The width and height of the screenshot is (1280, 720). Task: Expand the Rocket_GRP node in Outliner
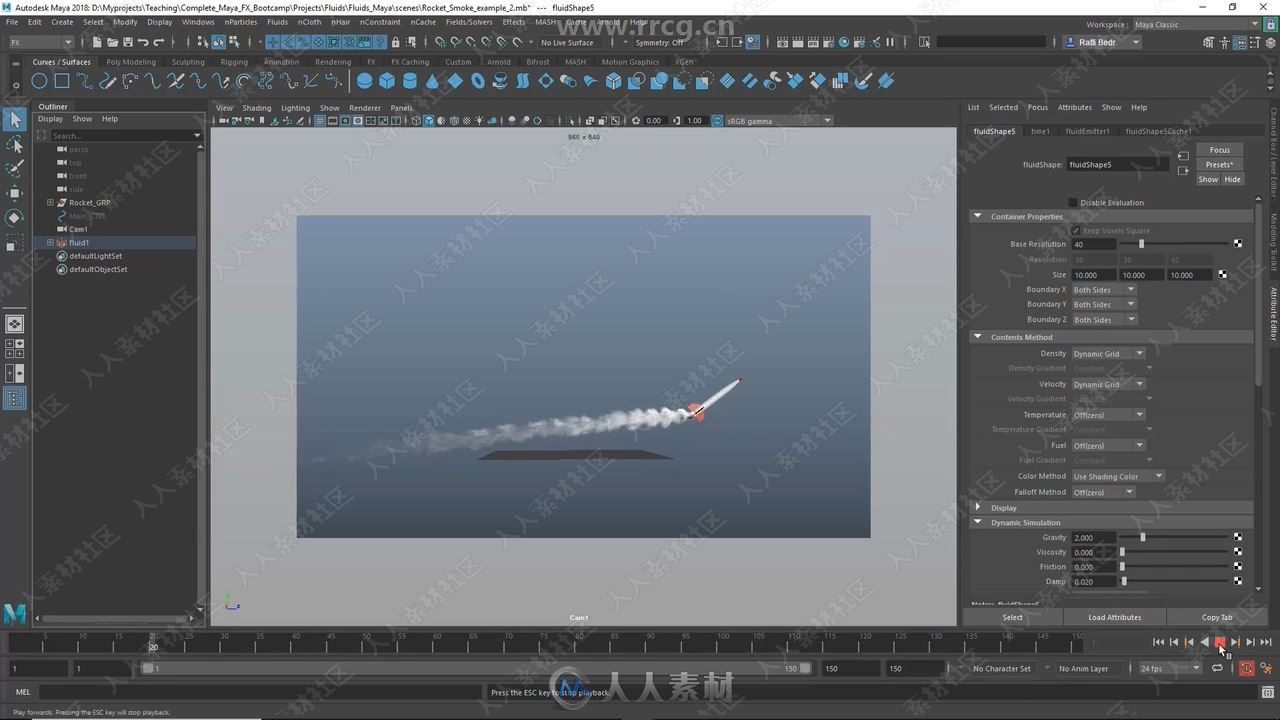(x=50, y=202)
